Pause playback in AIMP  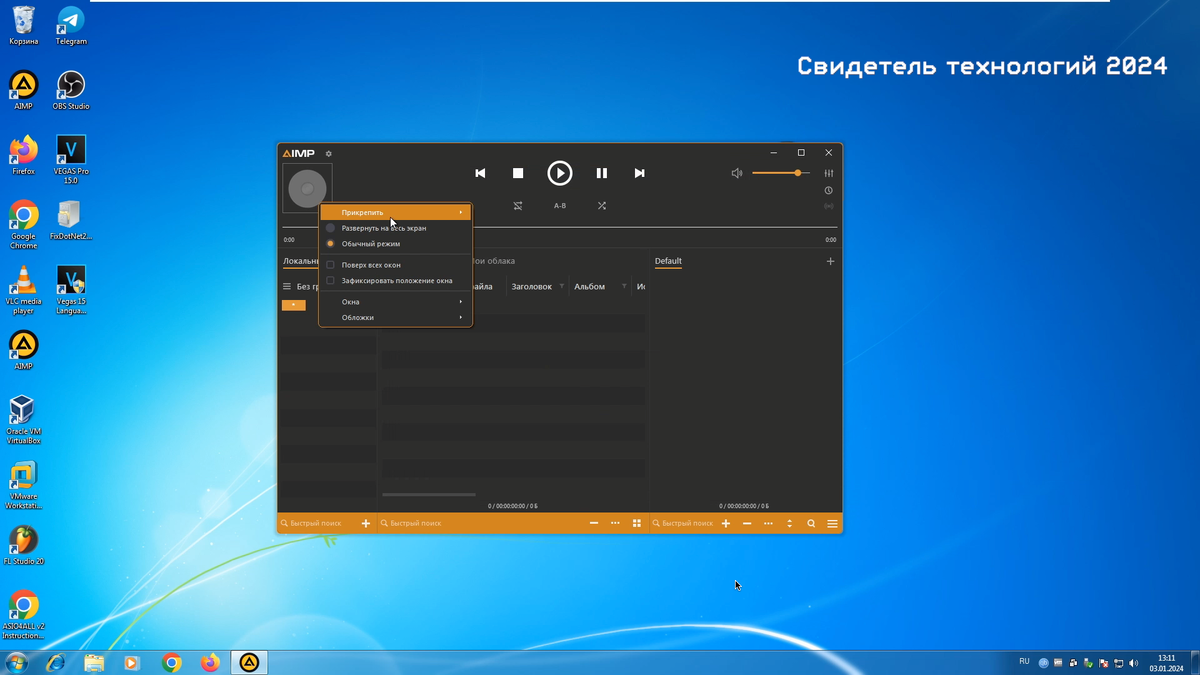[602, 173]
